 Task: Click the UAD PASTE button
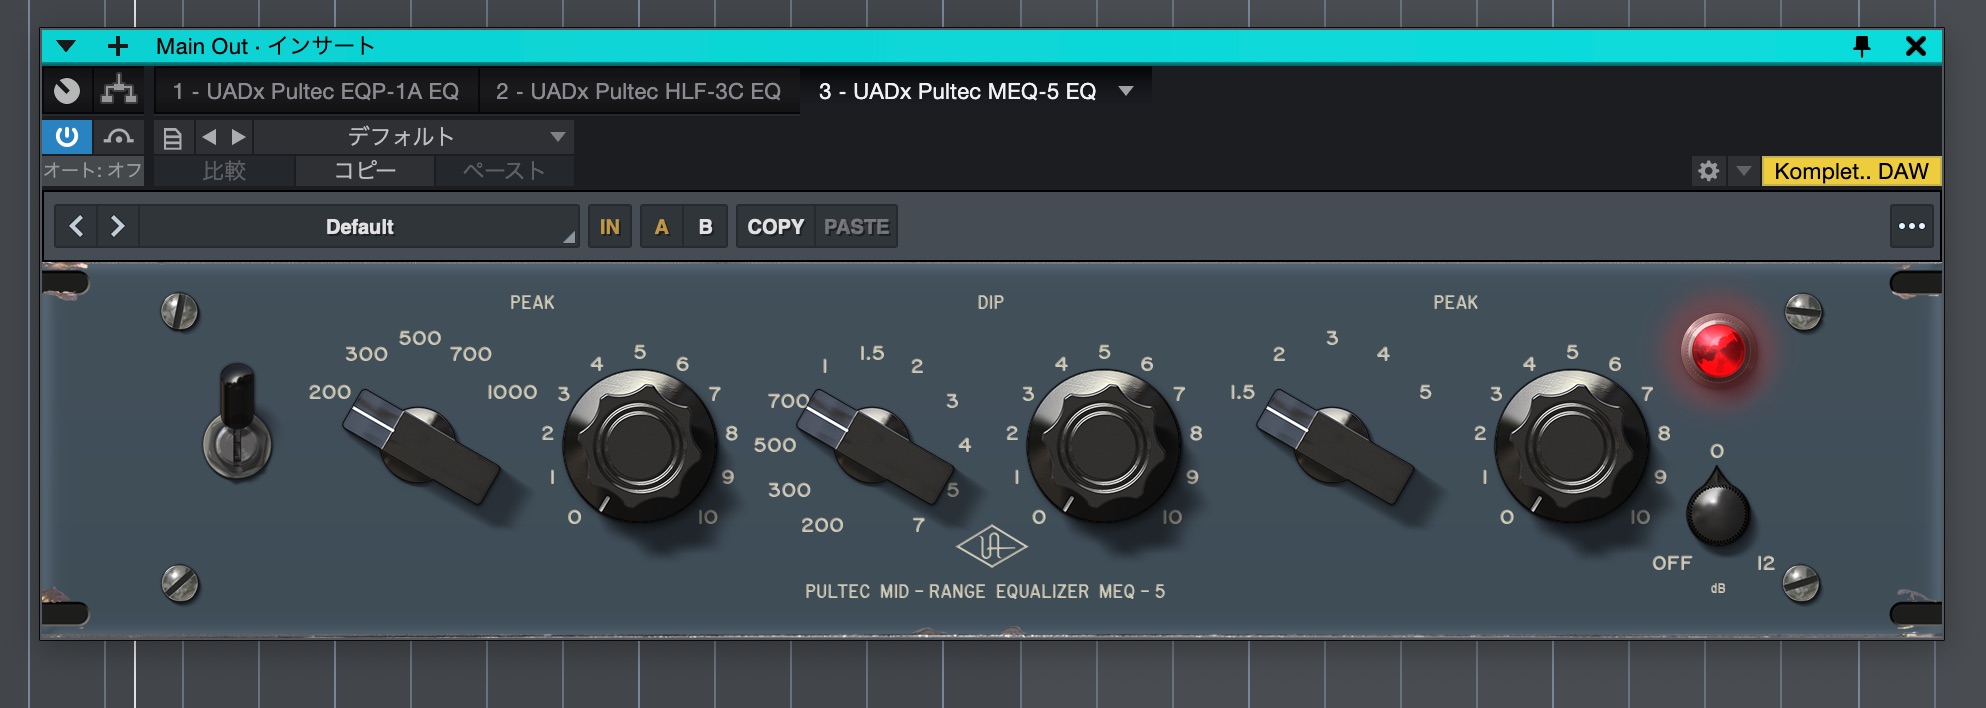tap(856, 226)
